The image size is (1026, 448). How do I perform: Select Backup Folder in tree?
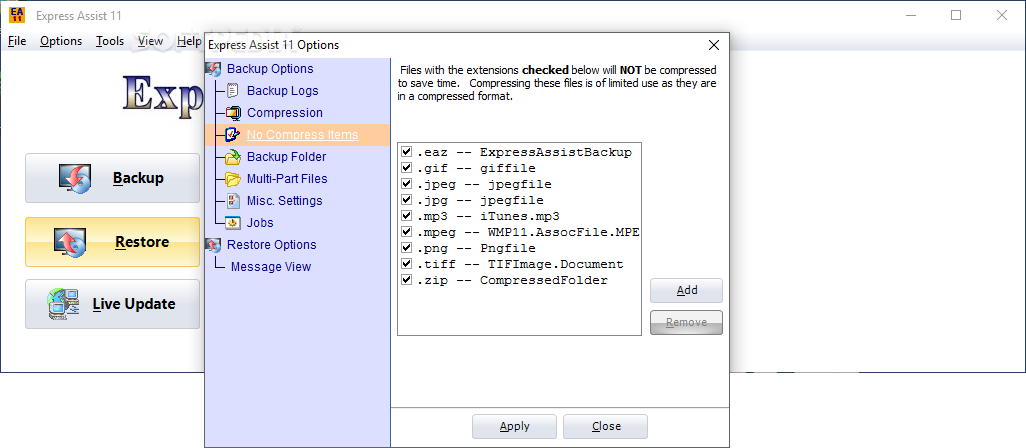click(287, 157)
